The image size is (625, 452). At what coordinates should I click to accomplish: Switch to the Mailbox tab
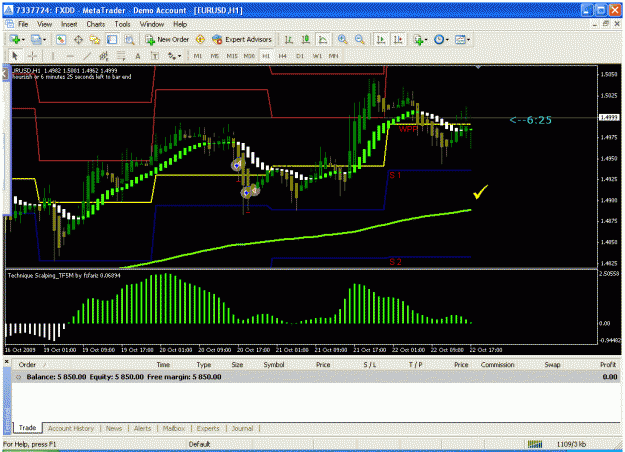(x=174, y=428)
